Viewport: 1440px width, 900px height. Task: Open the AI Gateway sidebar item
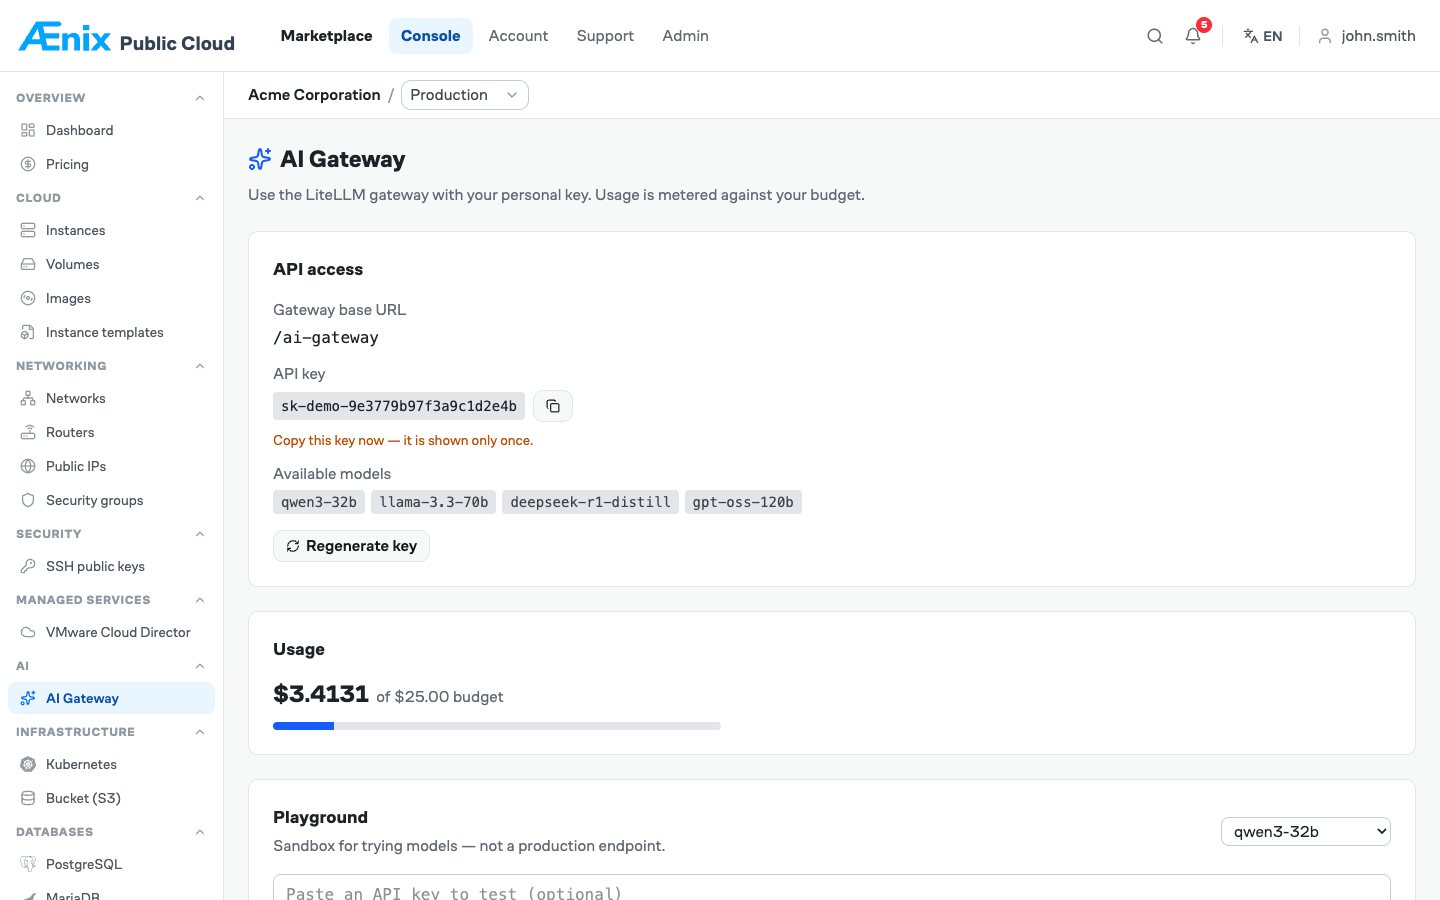tap(111, 698)
